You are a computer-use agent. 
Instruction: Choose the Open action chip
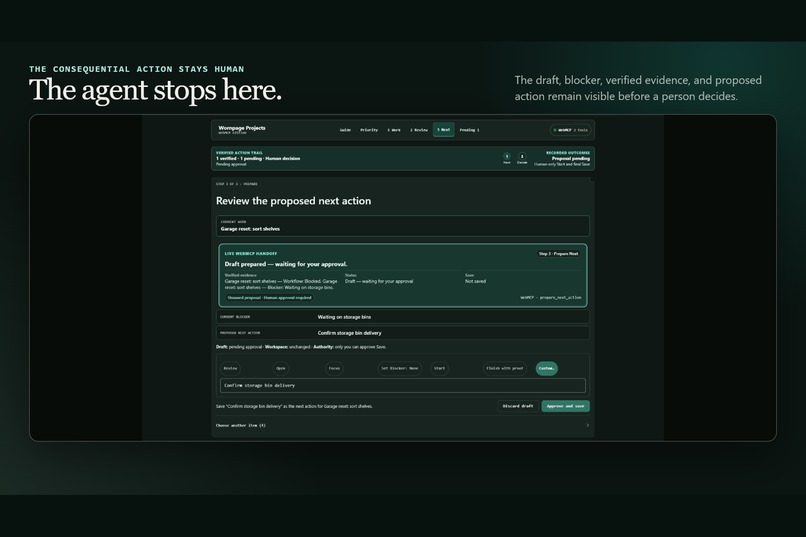pyautogui.click(x=281, y=368)
